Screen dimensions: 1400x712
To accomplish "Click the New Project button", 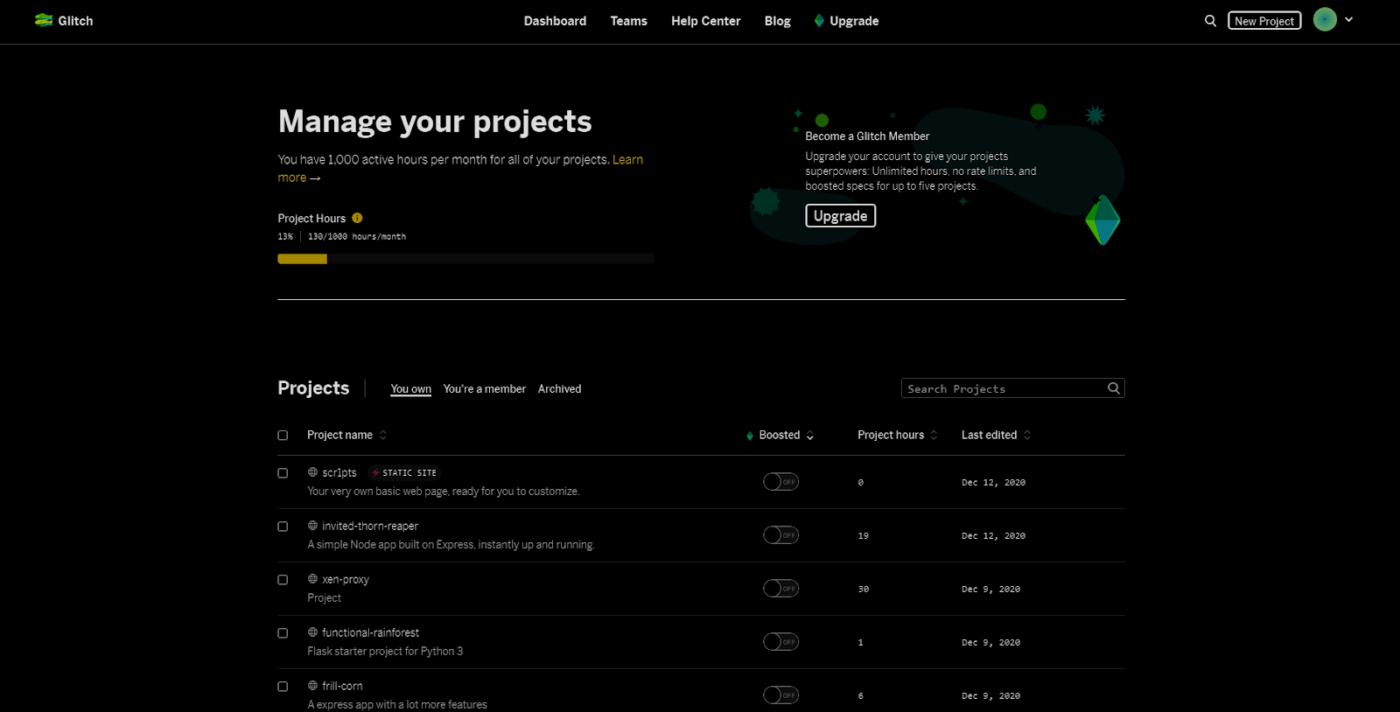I will coord(1264,21).
